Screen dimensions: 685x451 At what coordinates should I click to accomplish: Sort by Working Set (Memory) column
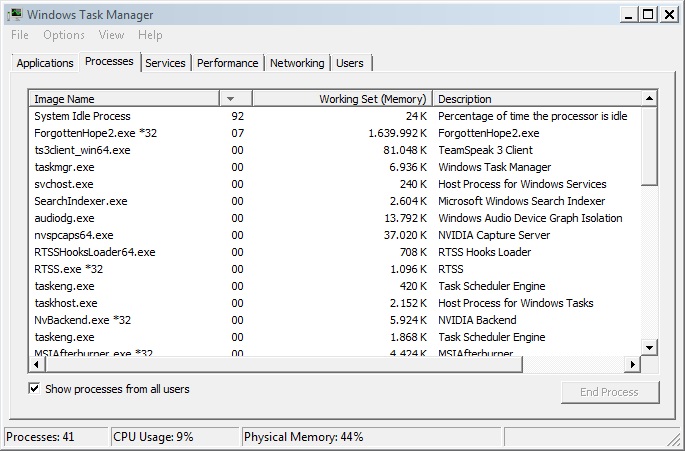(342, 99)
